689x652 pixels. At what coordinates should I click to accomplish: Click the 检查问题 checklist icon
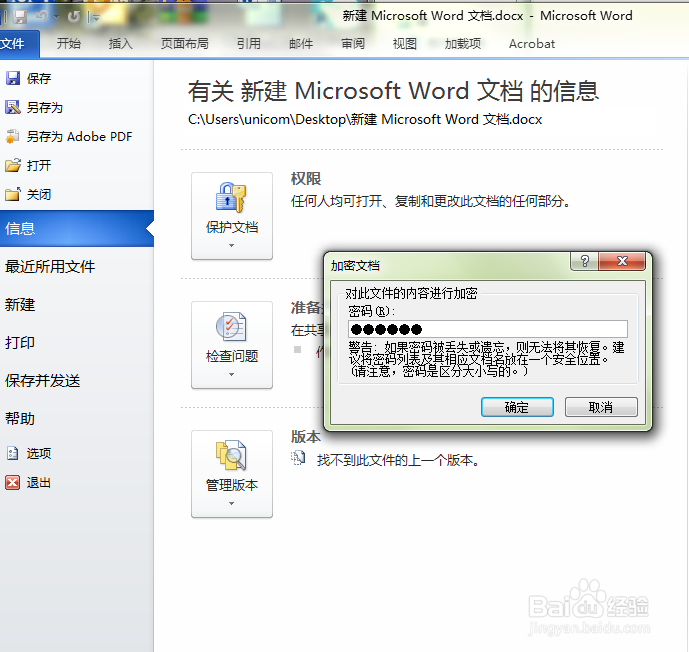click(231, 326)
